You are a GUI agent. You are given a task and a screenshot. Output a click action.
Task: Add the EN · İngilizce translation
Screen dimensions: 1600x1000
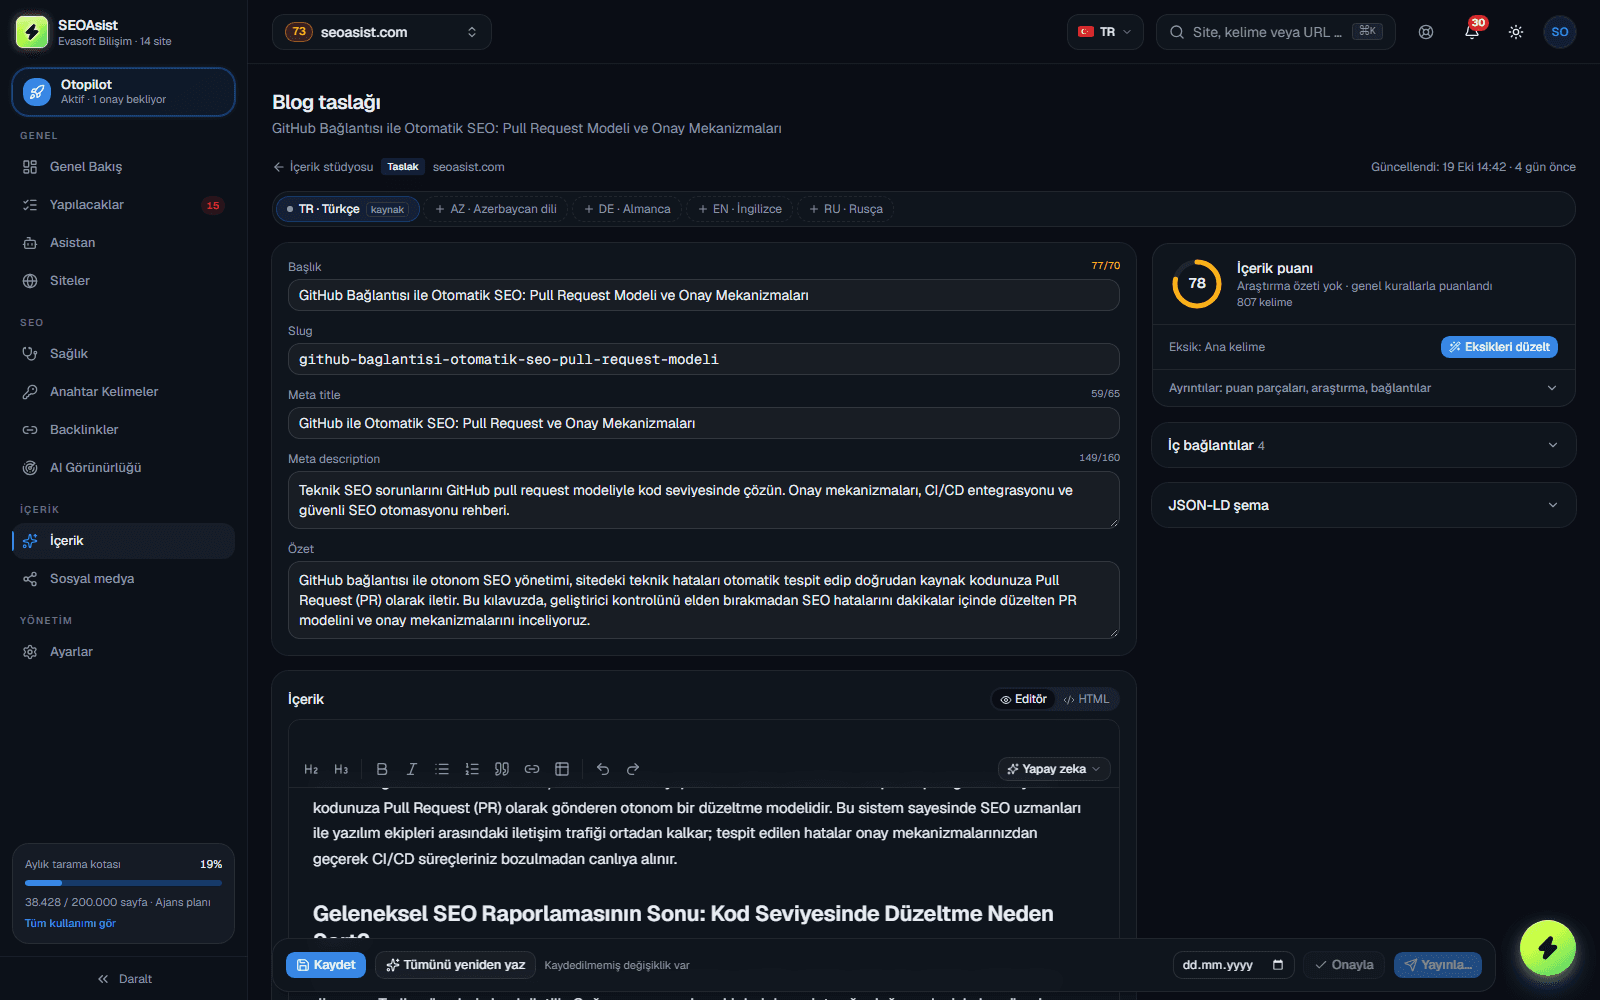[740, 209]
